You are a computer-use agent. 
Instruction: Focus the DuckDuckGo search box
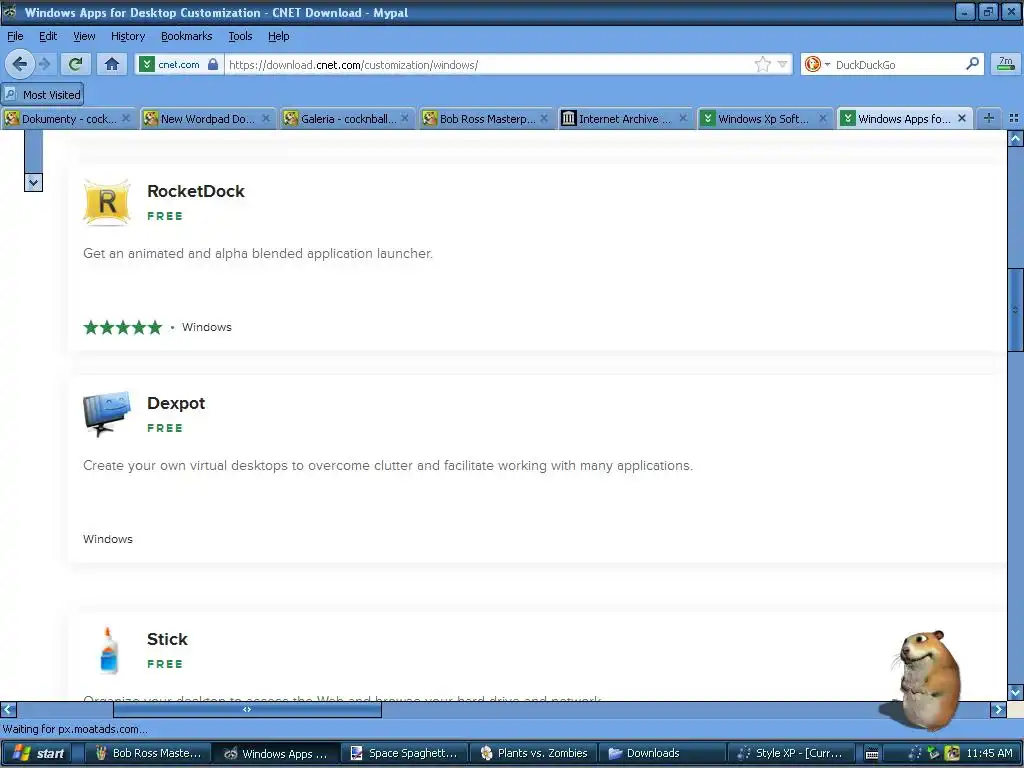[x=898, y=64]
